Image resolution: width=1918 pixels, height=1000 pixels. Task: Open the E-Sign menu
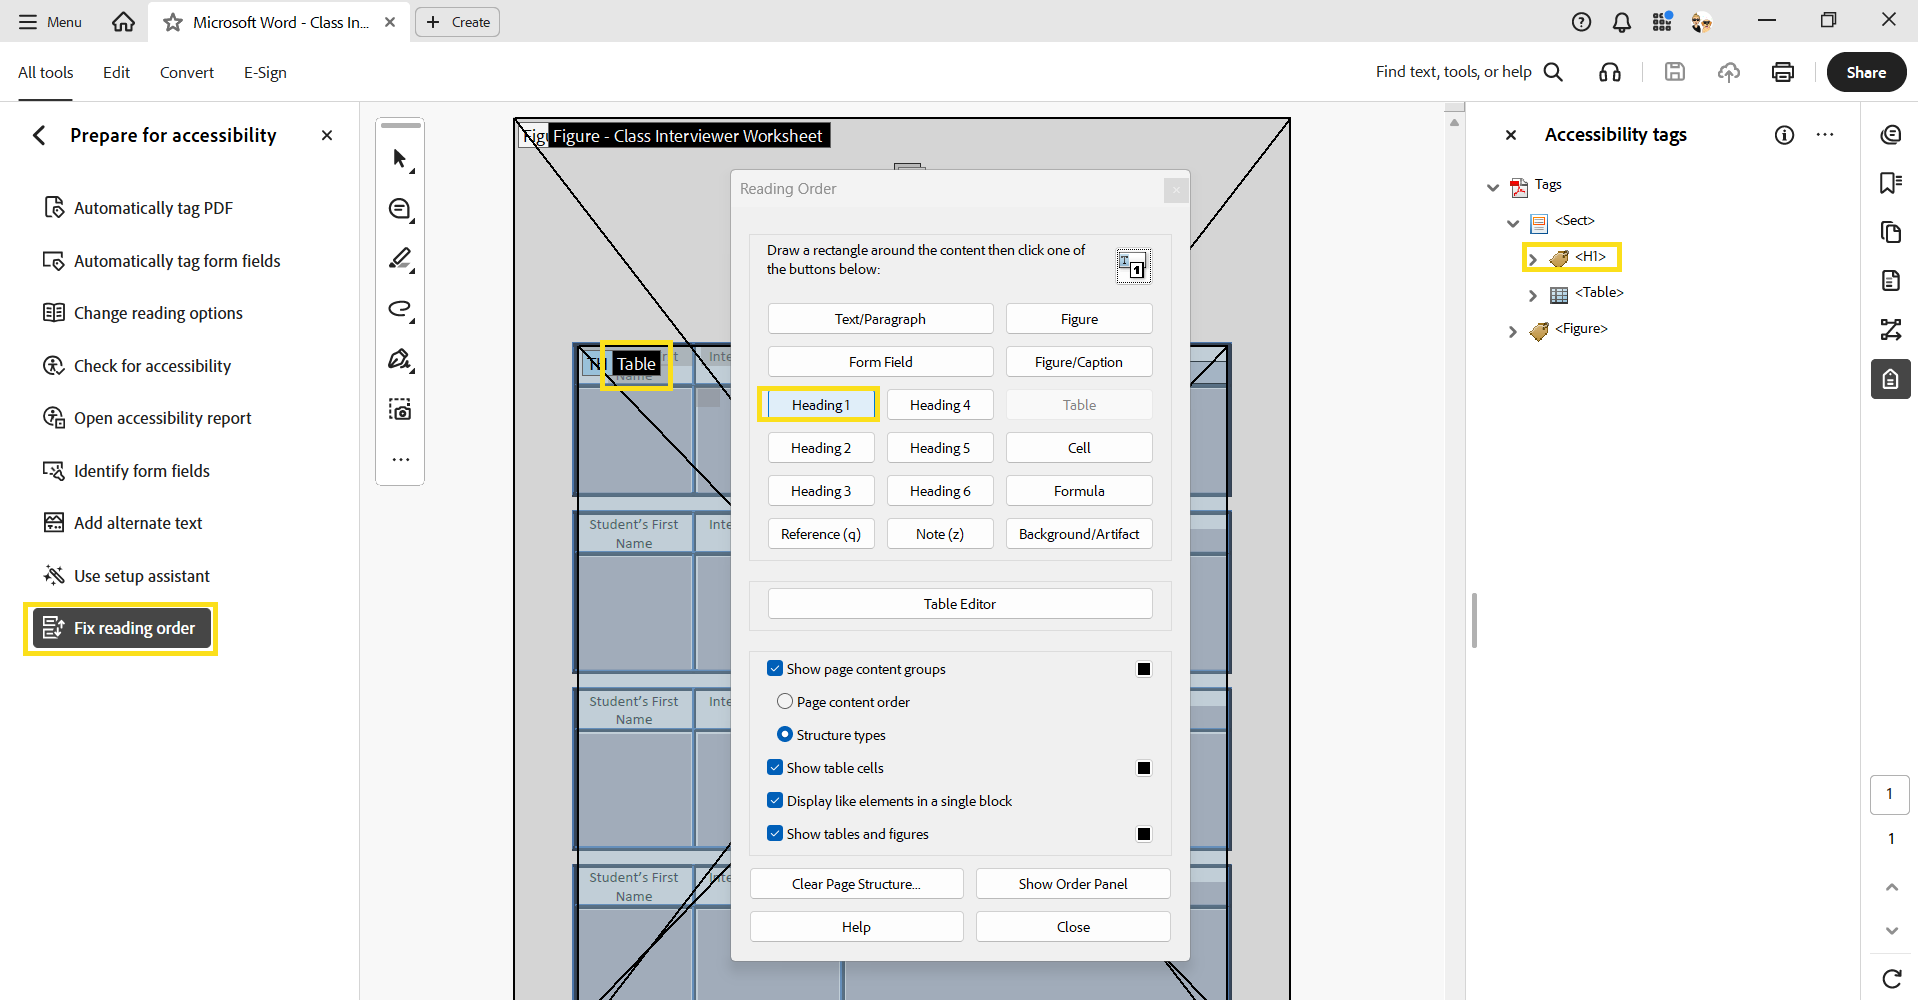pyautogui.click(x=265, y=72)
